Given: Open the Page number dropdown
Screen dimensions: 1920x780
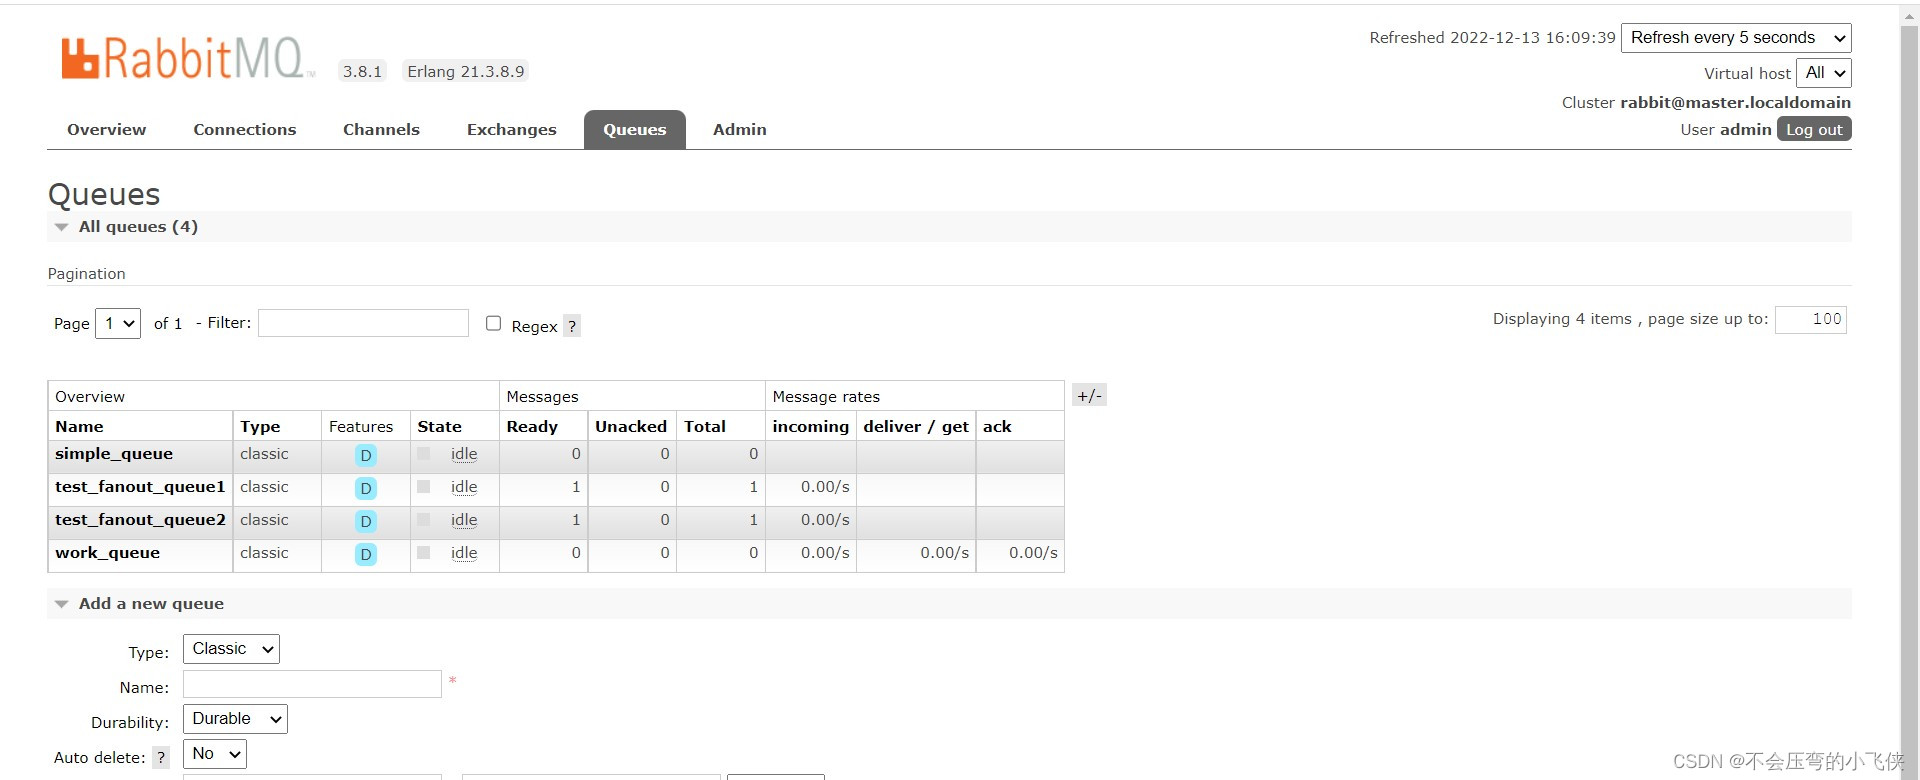Looking at the screenshot, I should [118, 324].
